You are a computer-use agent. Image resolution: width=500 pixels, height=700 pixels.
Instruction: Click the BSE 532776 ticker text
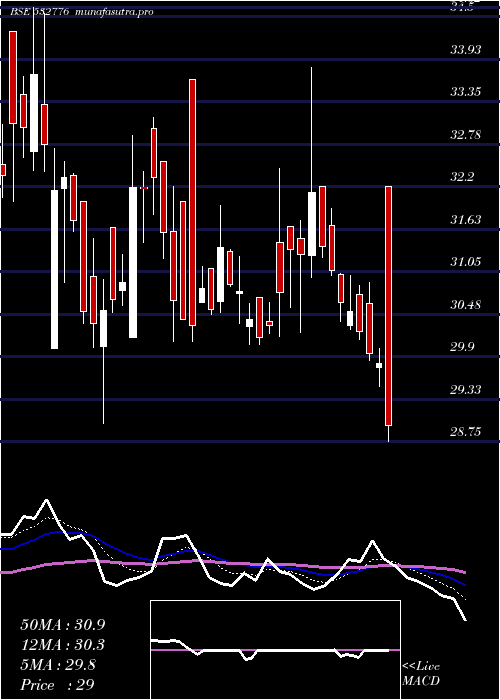click(40, 12)
